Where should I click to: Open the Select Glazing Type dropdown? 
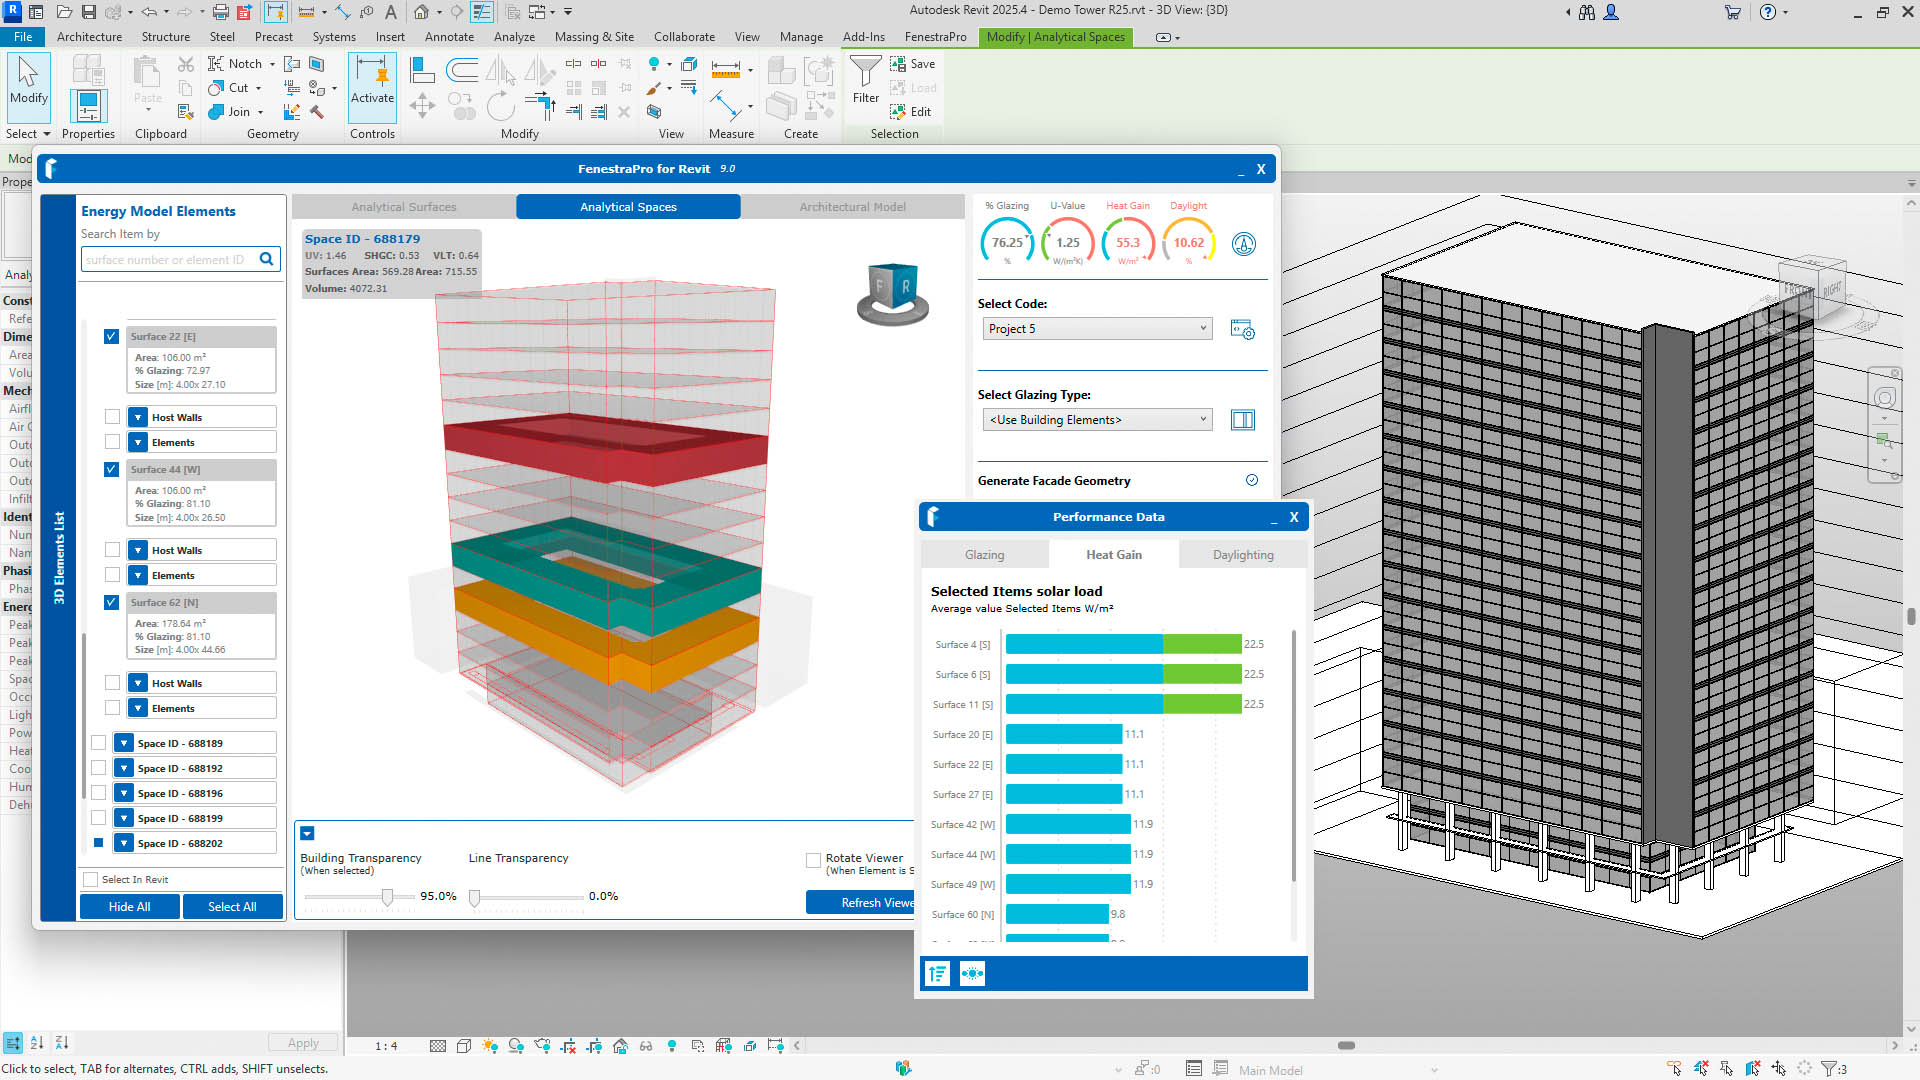click(1097, 420)
